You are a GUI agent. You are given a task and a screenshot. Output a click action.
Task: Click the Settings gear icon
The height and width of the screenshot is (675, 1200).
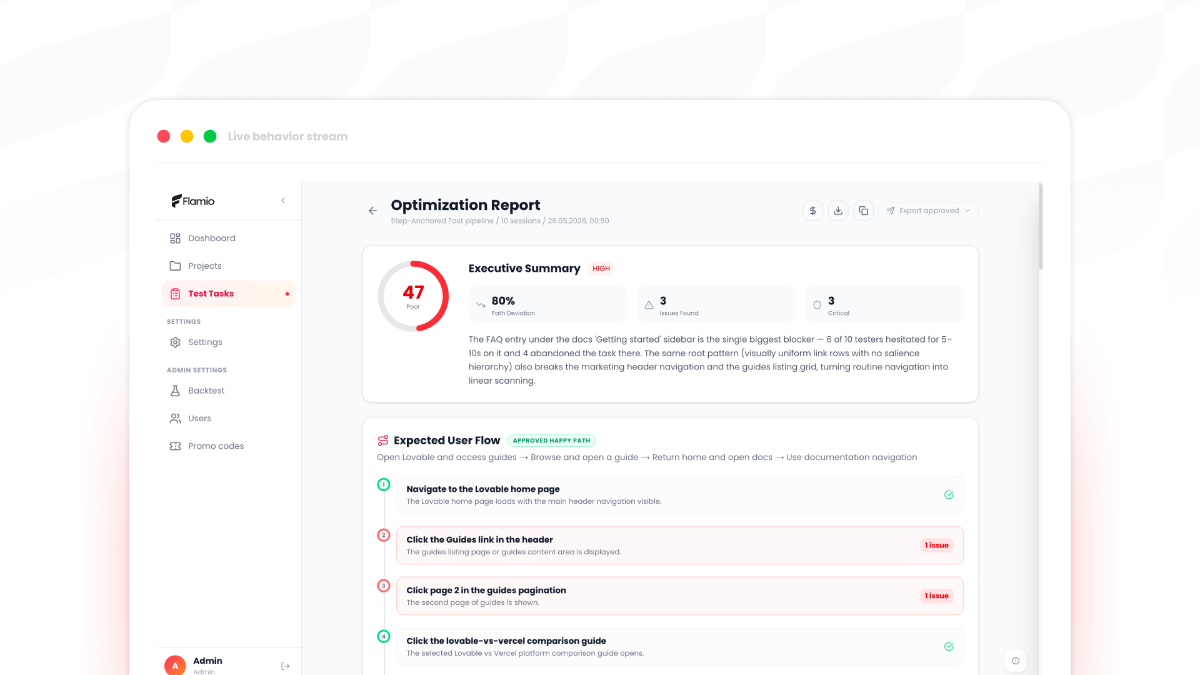coord(175,342)
